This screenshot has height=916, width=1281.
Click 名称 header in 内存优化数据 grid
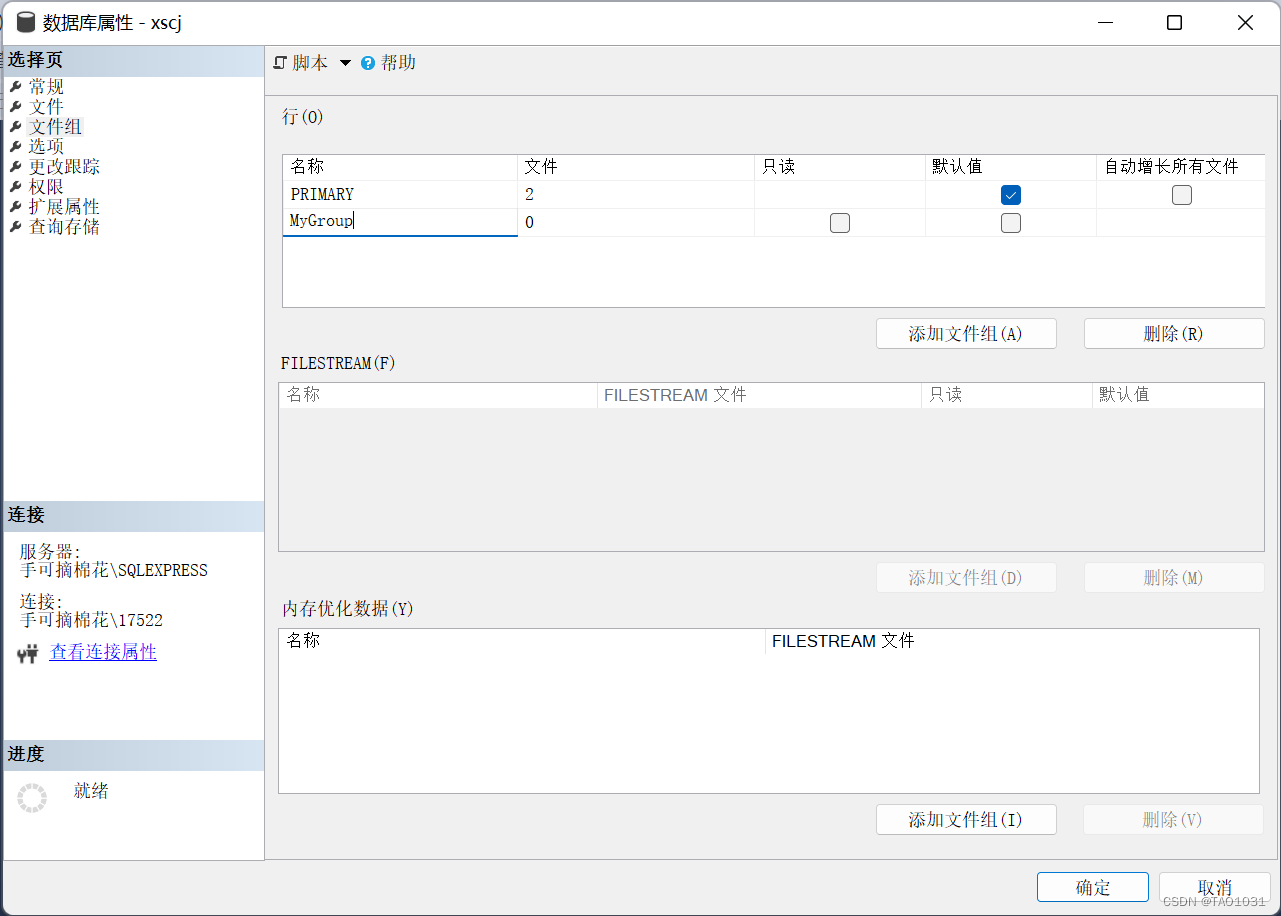click(522, 641)
